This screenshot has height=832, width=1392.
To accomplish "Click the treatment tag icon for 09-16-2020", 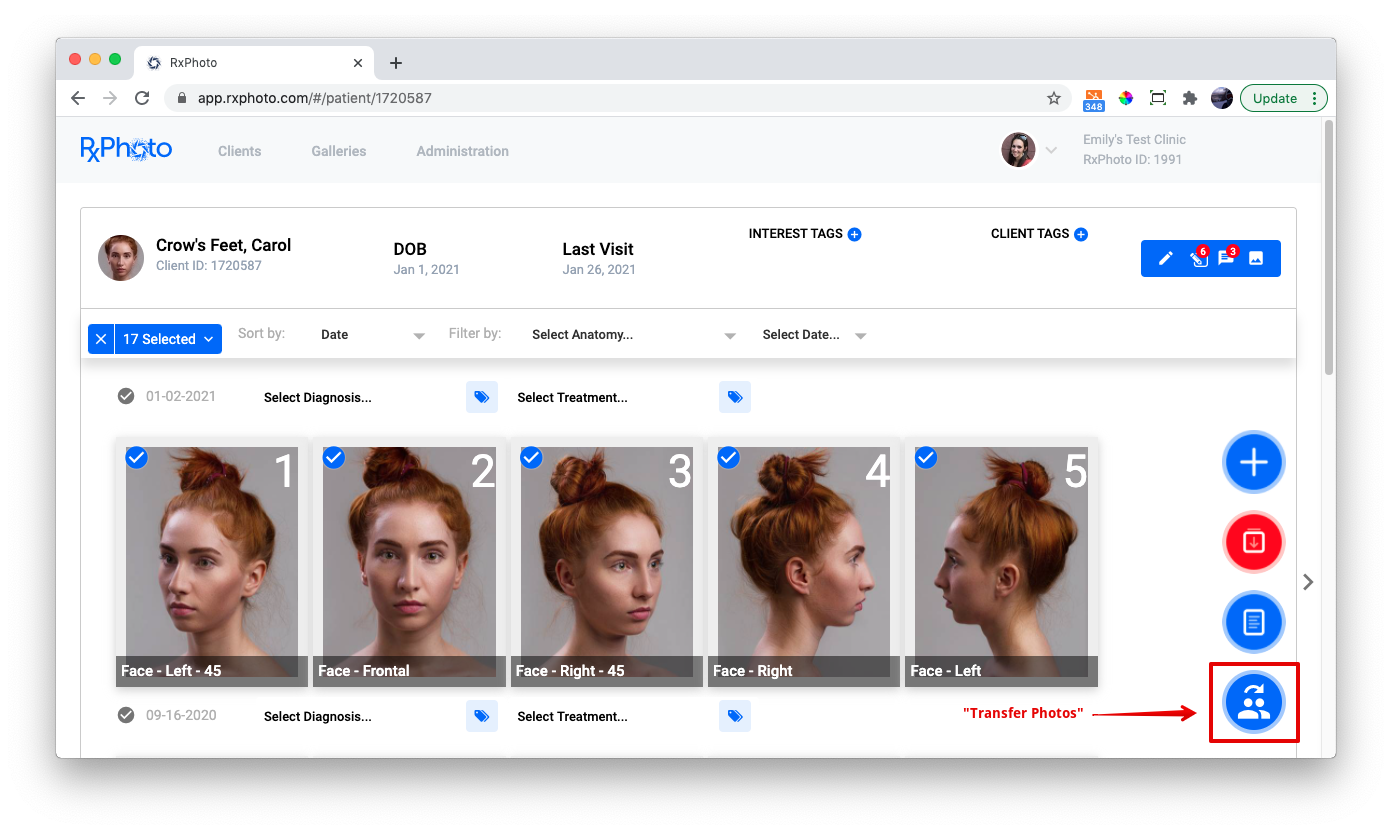I will tap(735, 716).
